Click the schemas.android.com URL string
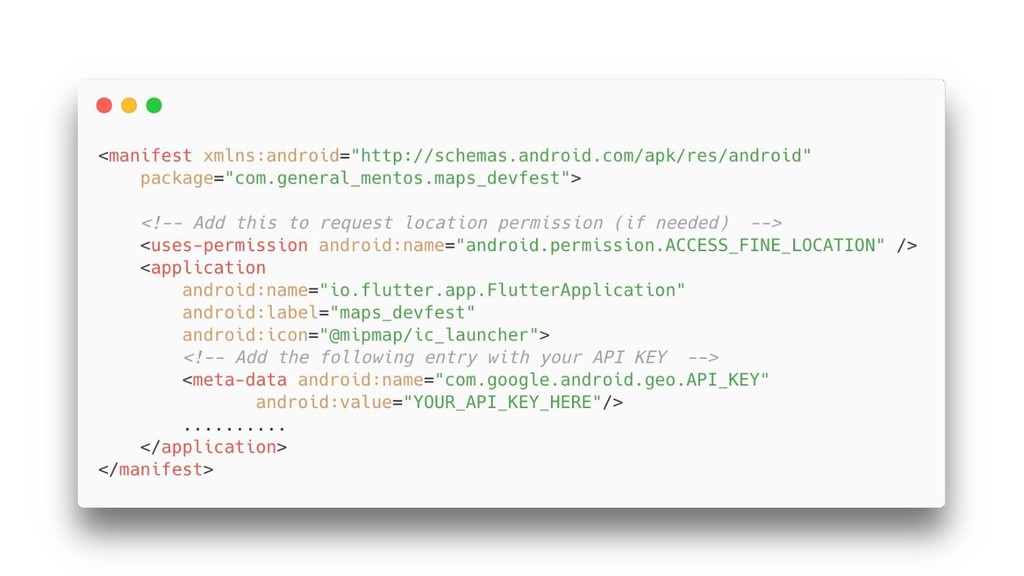 coord(581,155)
